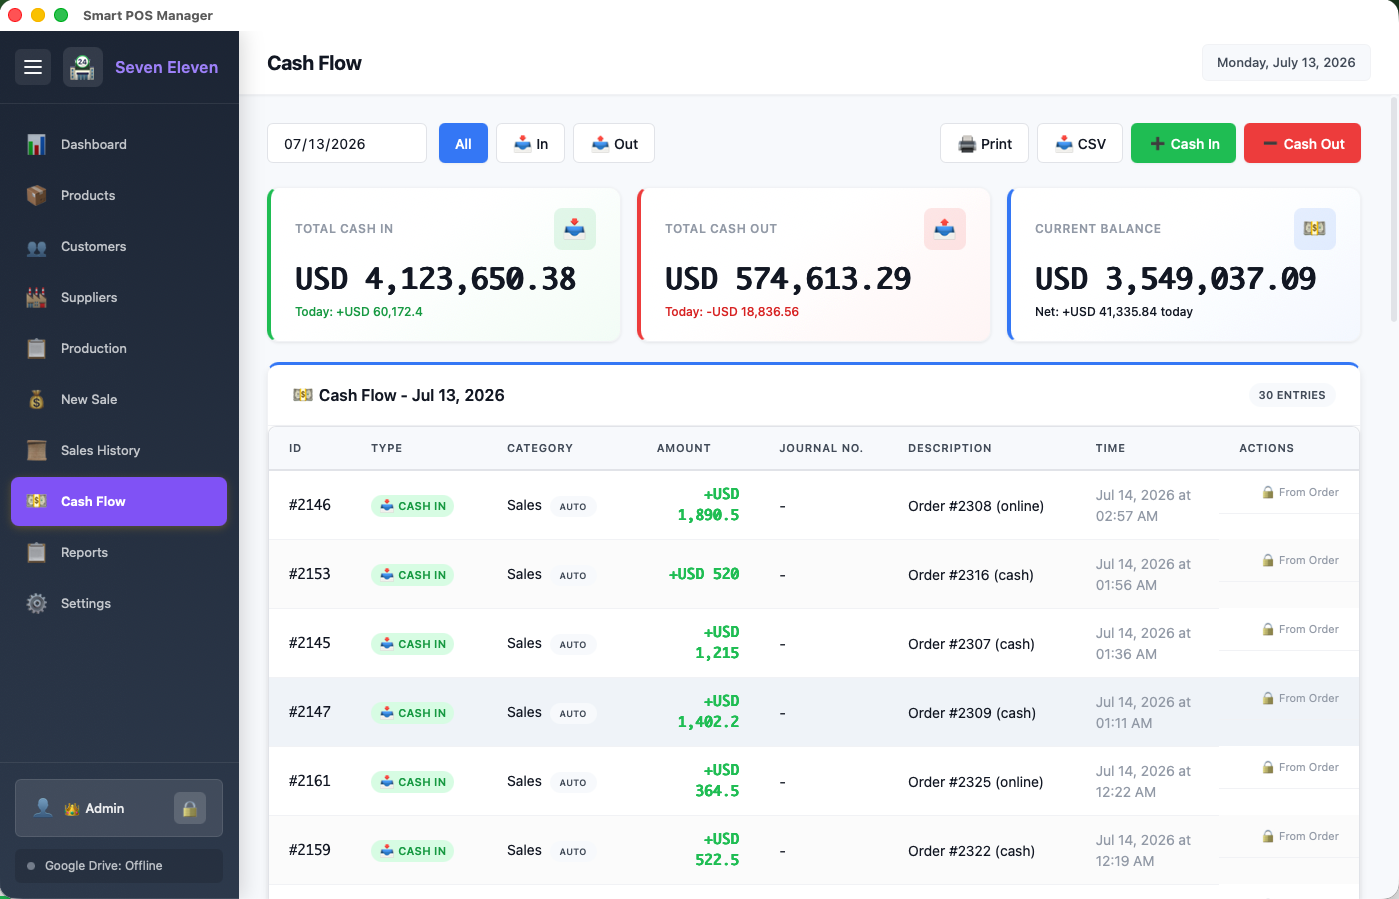1399x899 pixels.
Task: Click the Total Cash In card icon
Action: point(575,229)
